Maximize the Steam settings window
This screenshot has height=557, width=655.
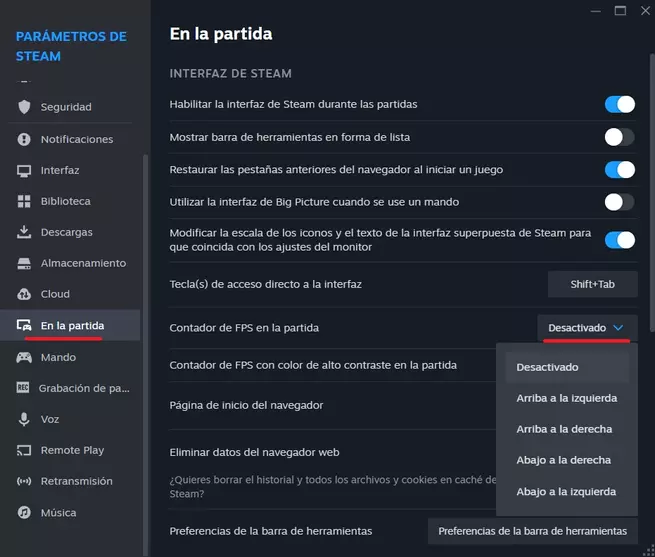tap(620, 10)
